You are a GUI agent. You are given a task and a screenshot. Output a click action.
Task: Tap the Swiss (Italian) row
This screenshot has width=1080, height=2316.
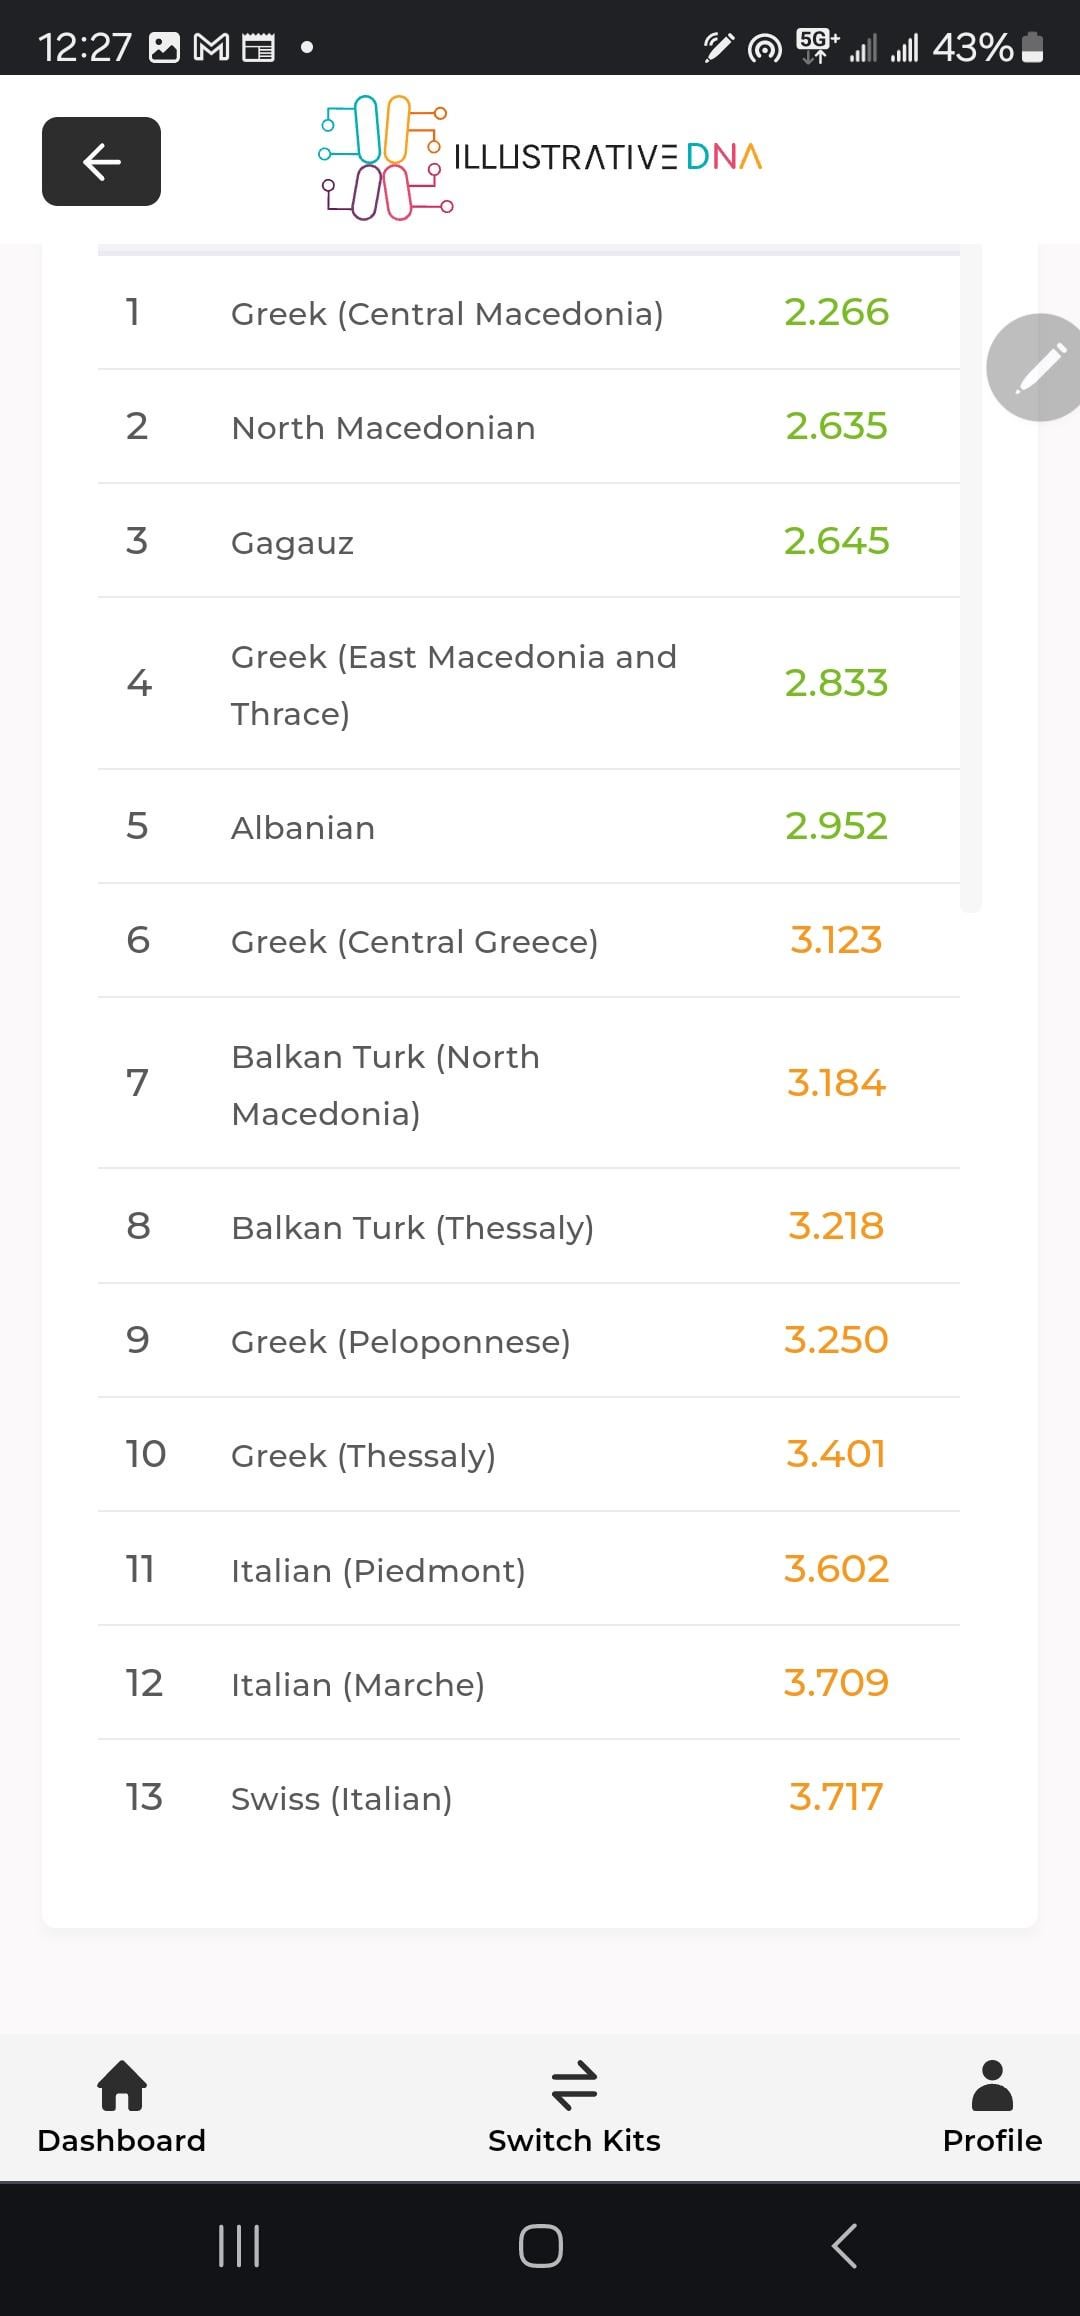529,1797
